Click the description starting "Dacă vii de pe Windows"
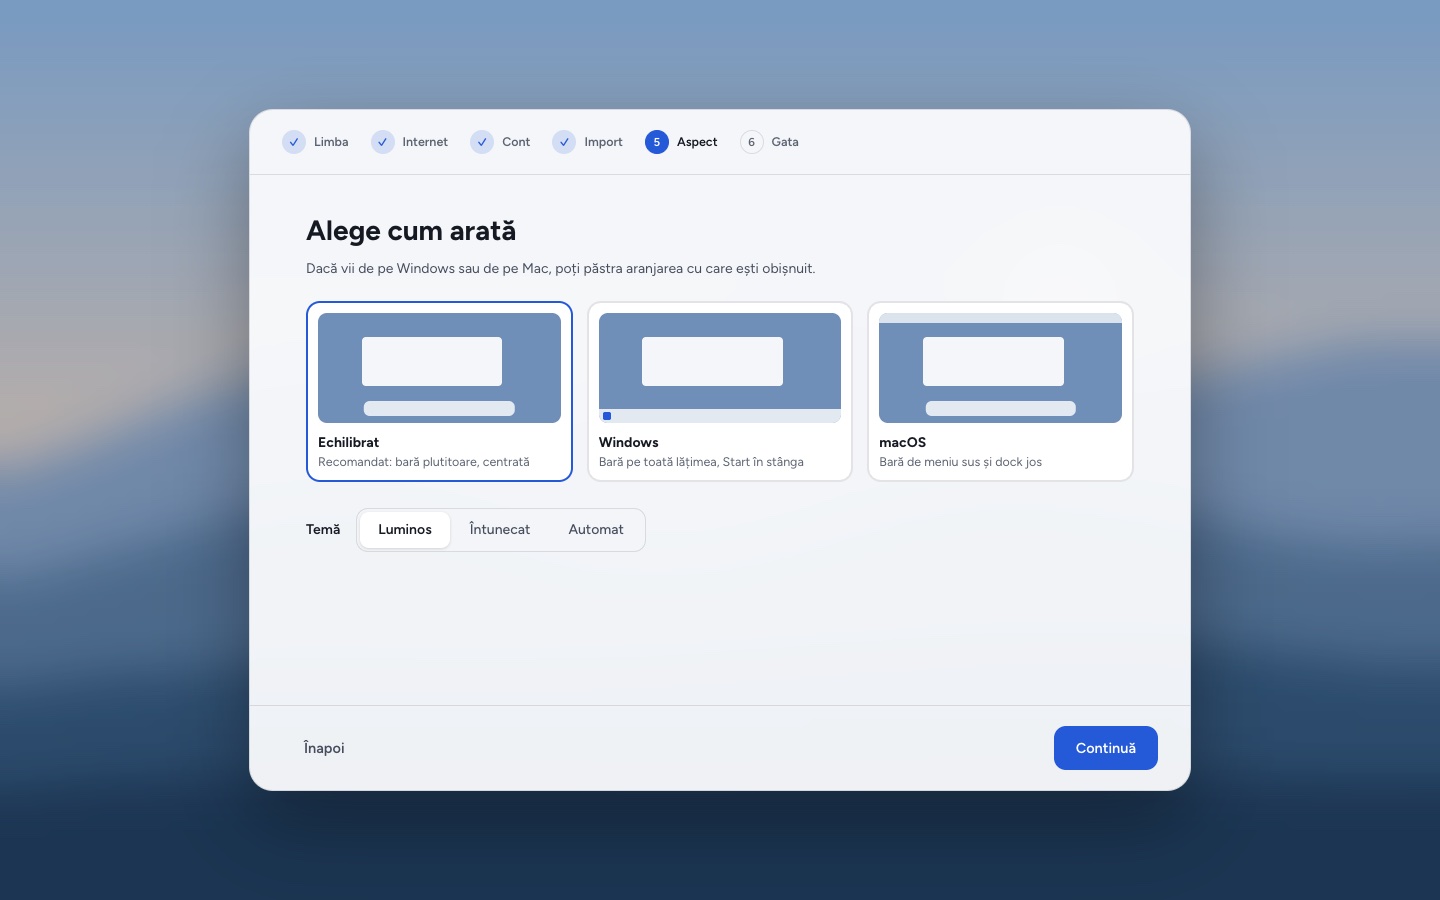1440x900 pixels. pos(561,269)
